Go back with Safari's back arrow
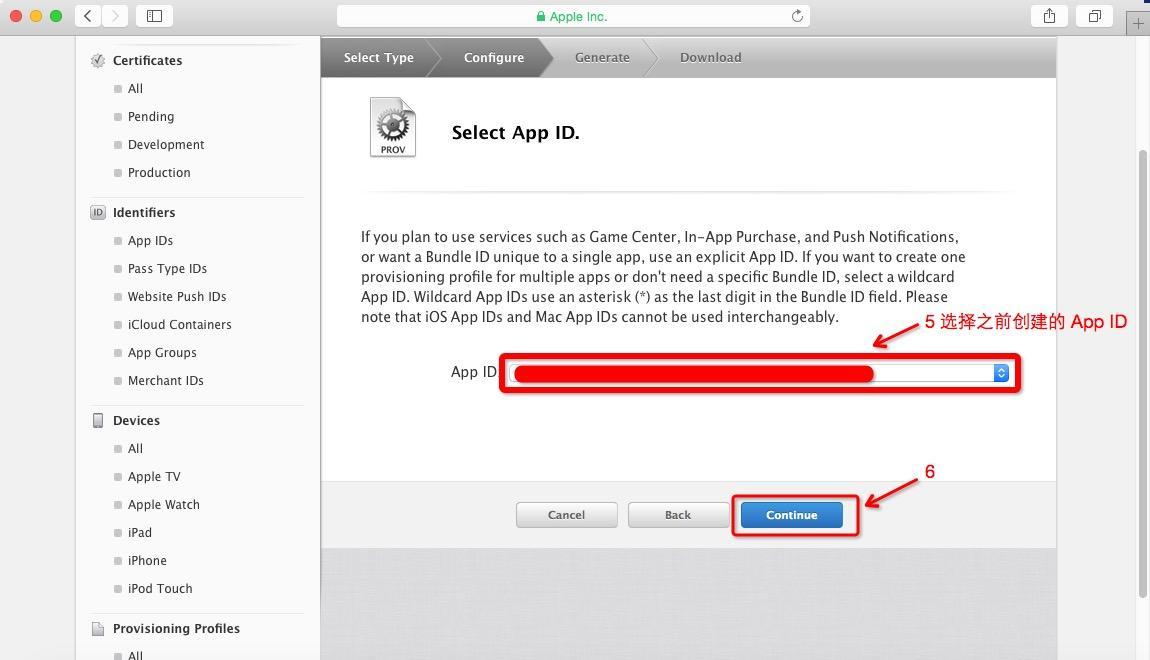Viewport: 1150px width, 660px height. 88,15
